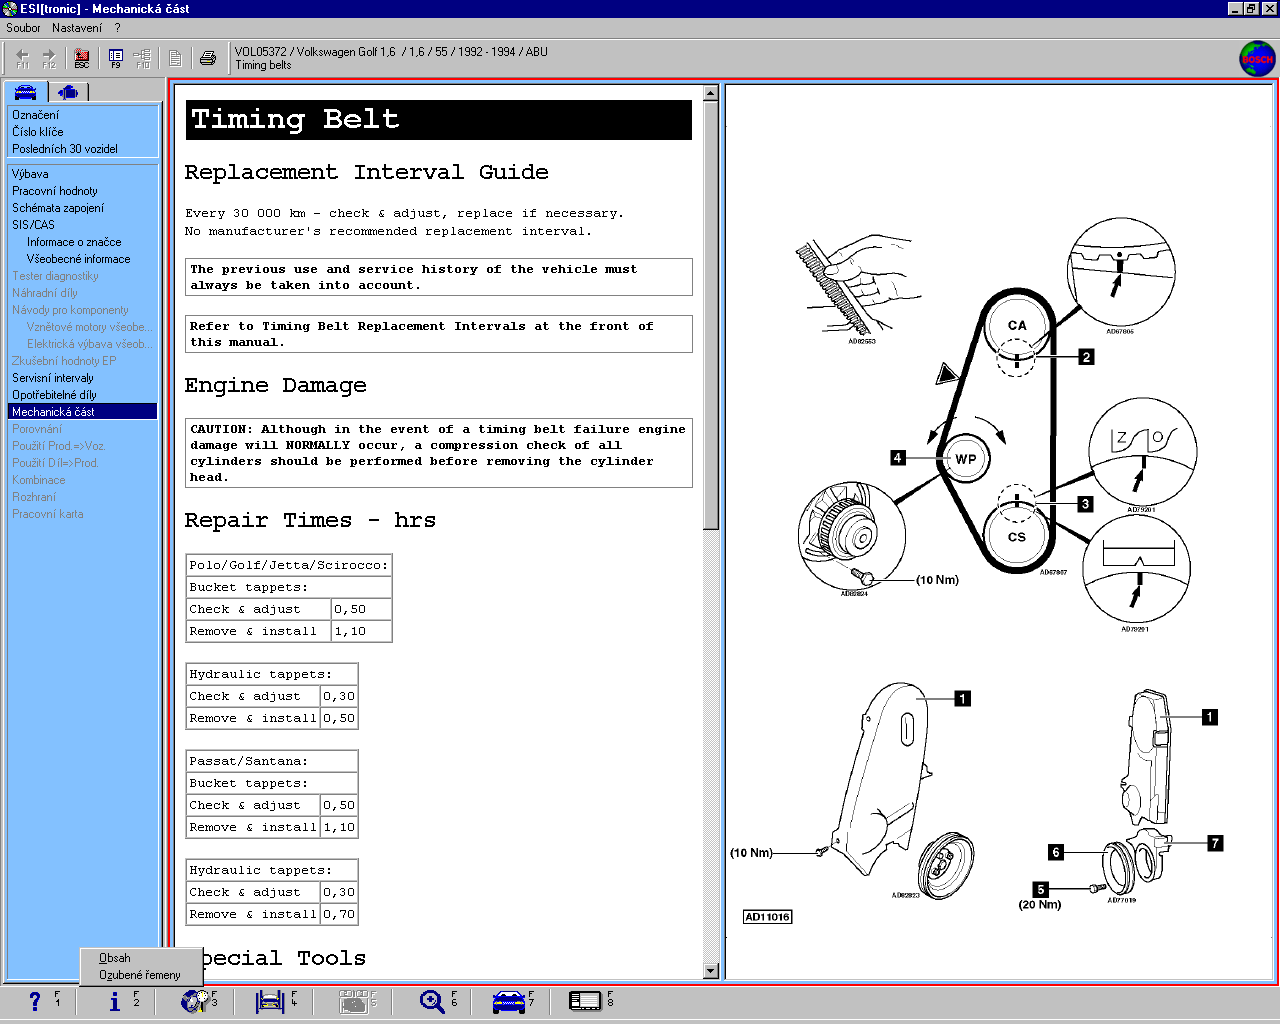Select highlighted Mechanická část entry
This screenshot has width=1280, height=1024.
coord(82,412)
